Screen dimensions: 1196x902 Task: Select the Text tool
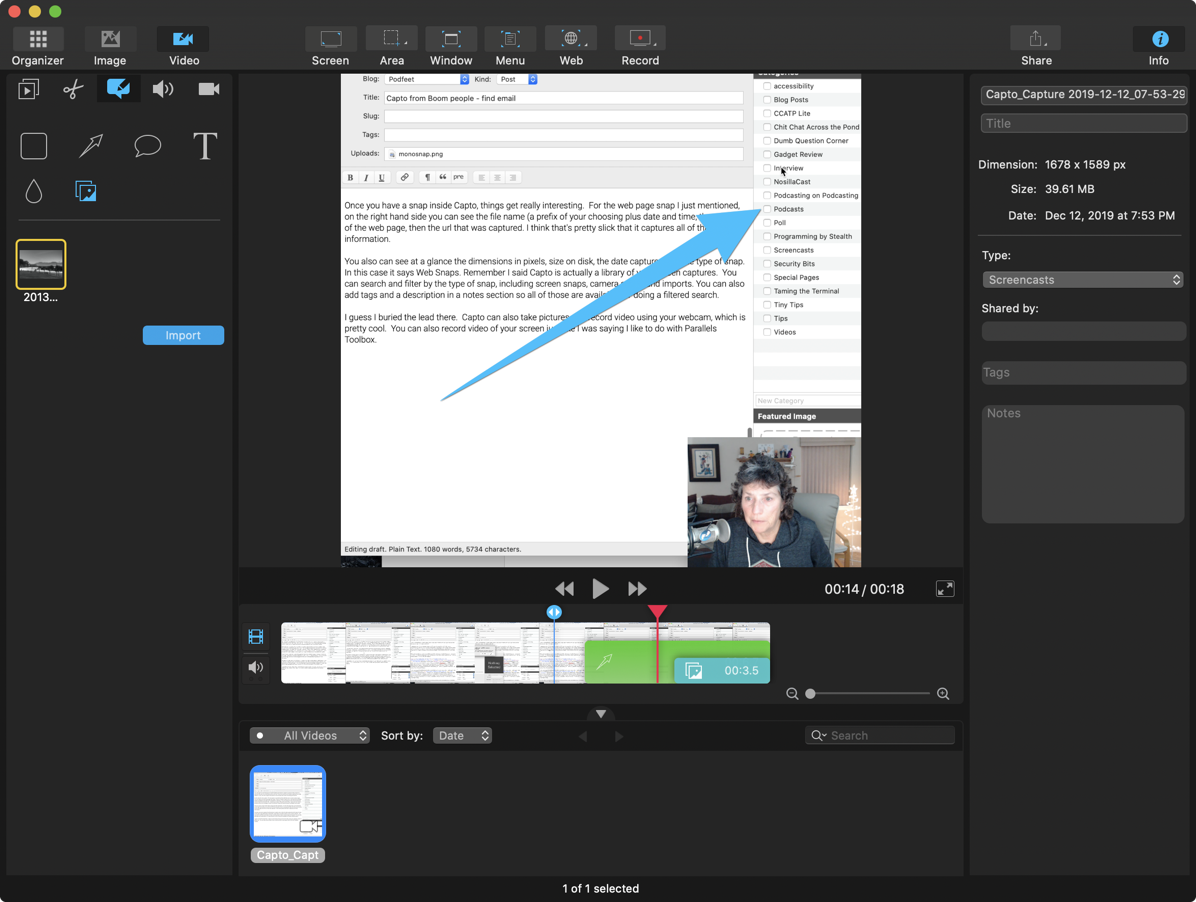point(204,146)
